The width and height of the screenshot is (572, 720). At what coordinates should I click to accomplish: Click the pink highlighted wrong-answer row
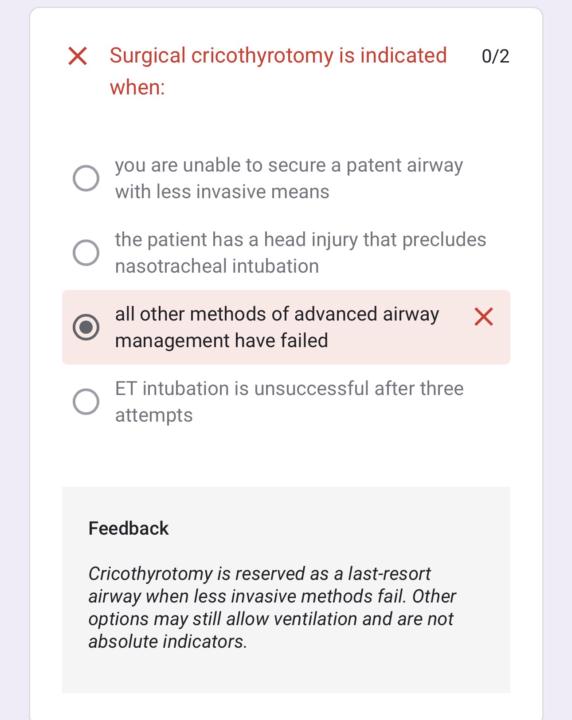coord(286,327)
